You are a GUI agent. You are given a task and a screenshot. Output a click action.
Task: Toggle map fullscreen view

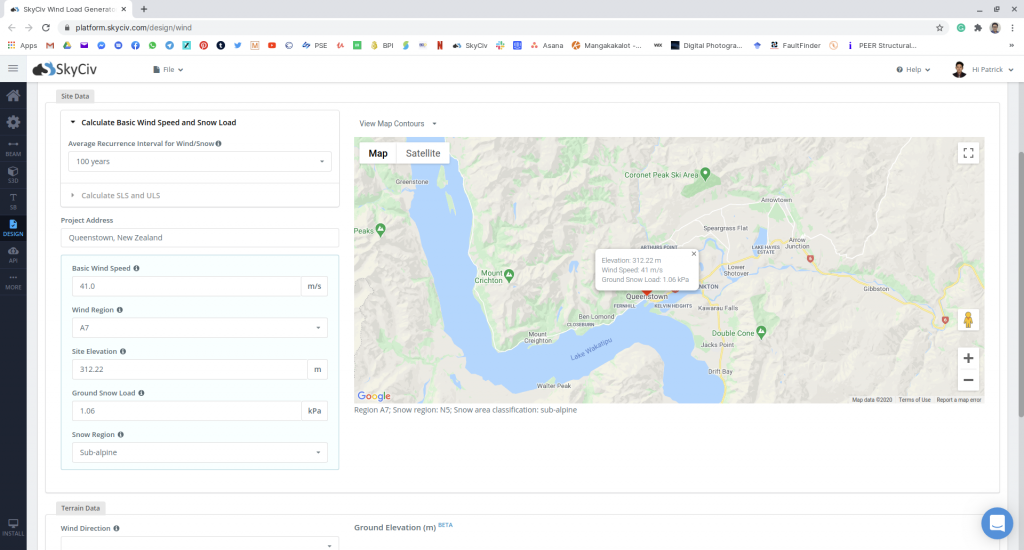(x=967, y=153)
